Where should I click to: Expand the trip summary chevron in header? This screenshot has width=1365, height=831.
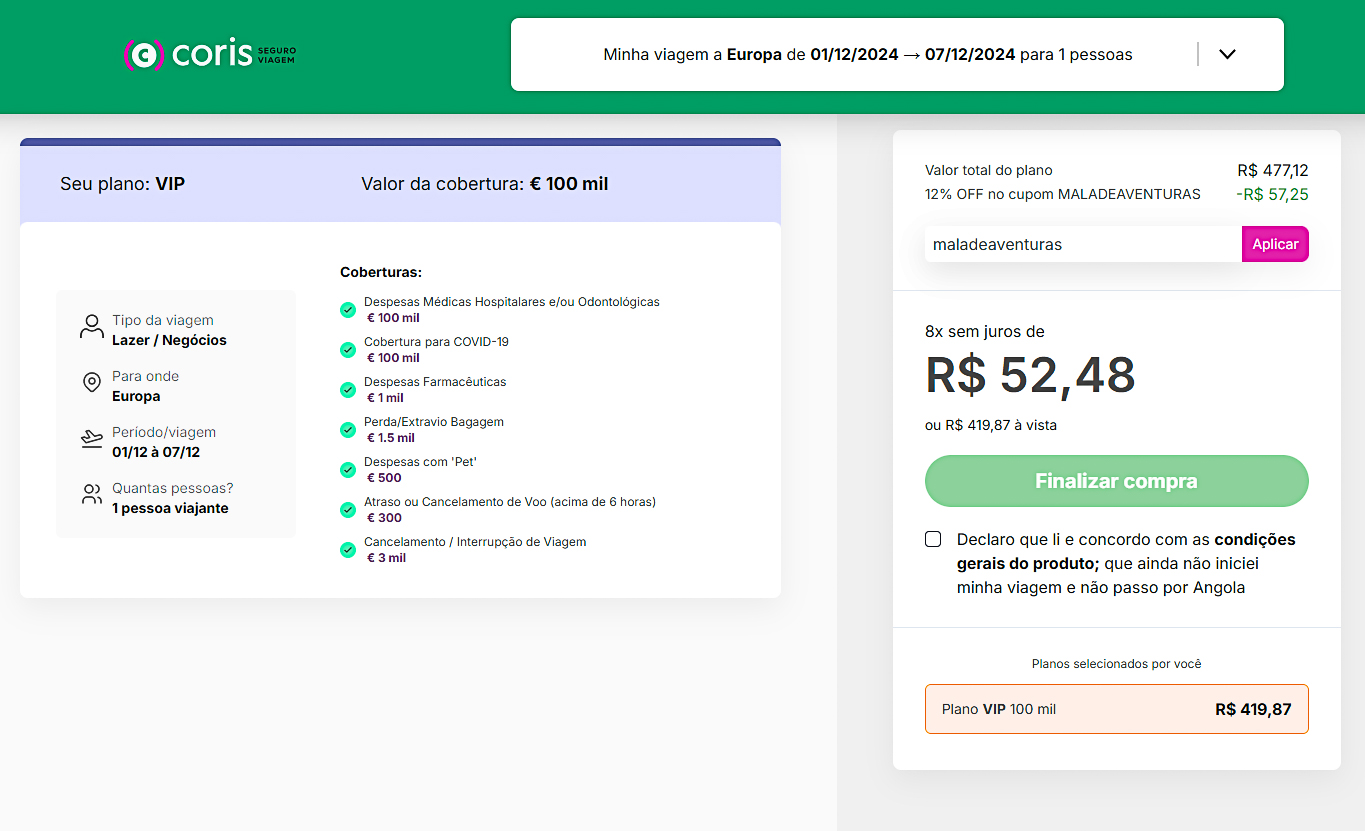click(x=1228, y=54)
